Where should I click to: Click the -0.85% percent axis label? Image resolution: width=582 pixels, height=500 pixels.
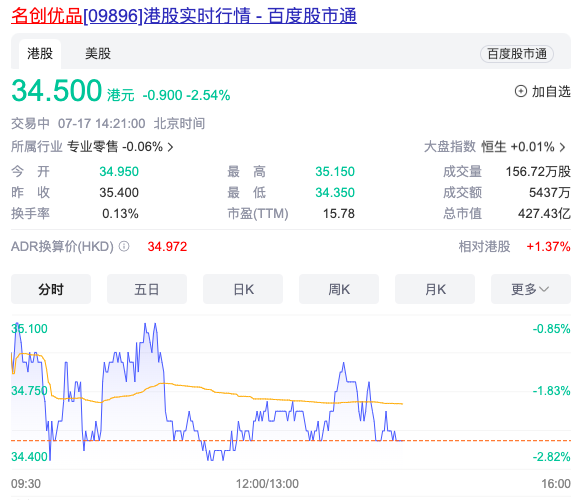point(552,329)
